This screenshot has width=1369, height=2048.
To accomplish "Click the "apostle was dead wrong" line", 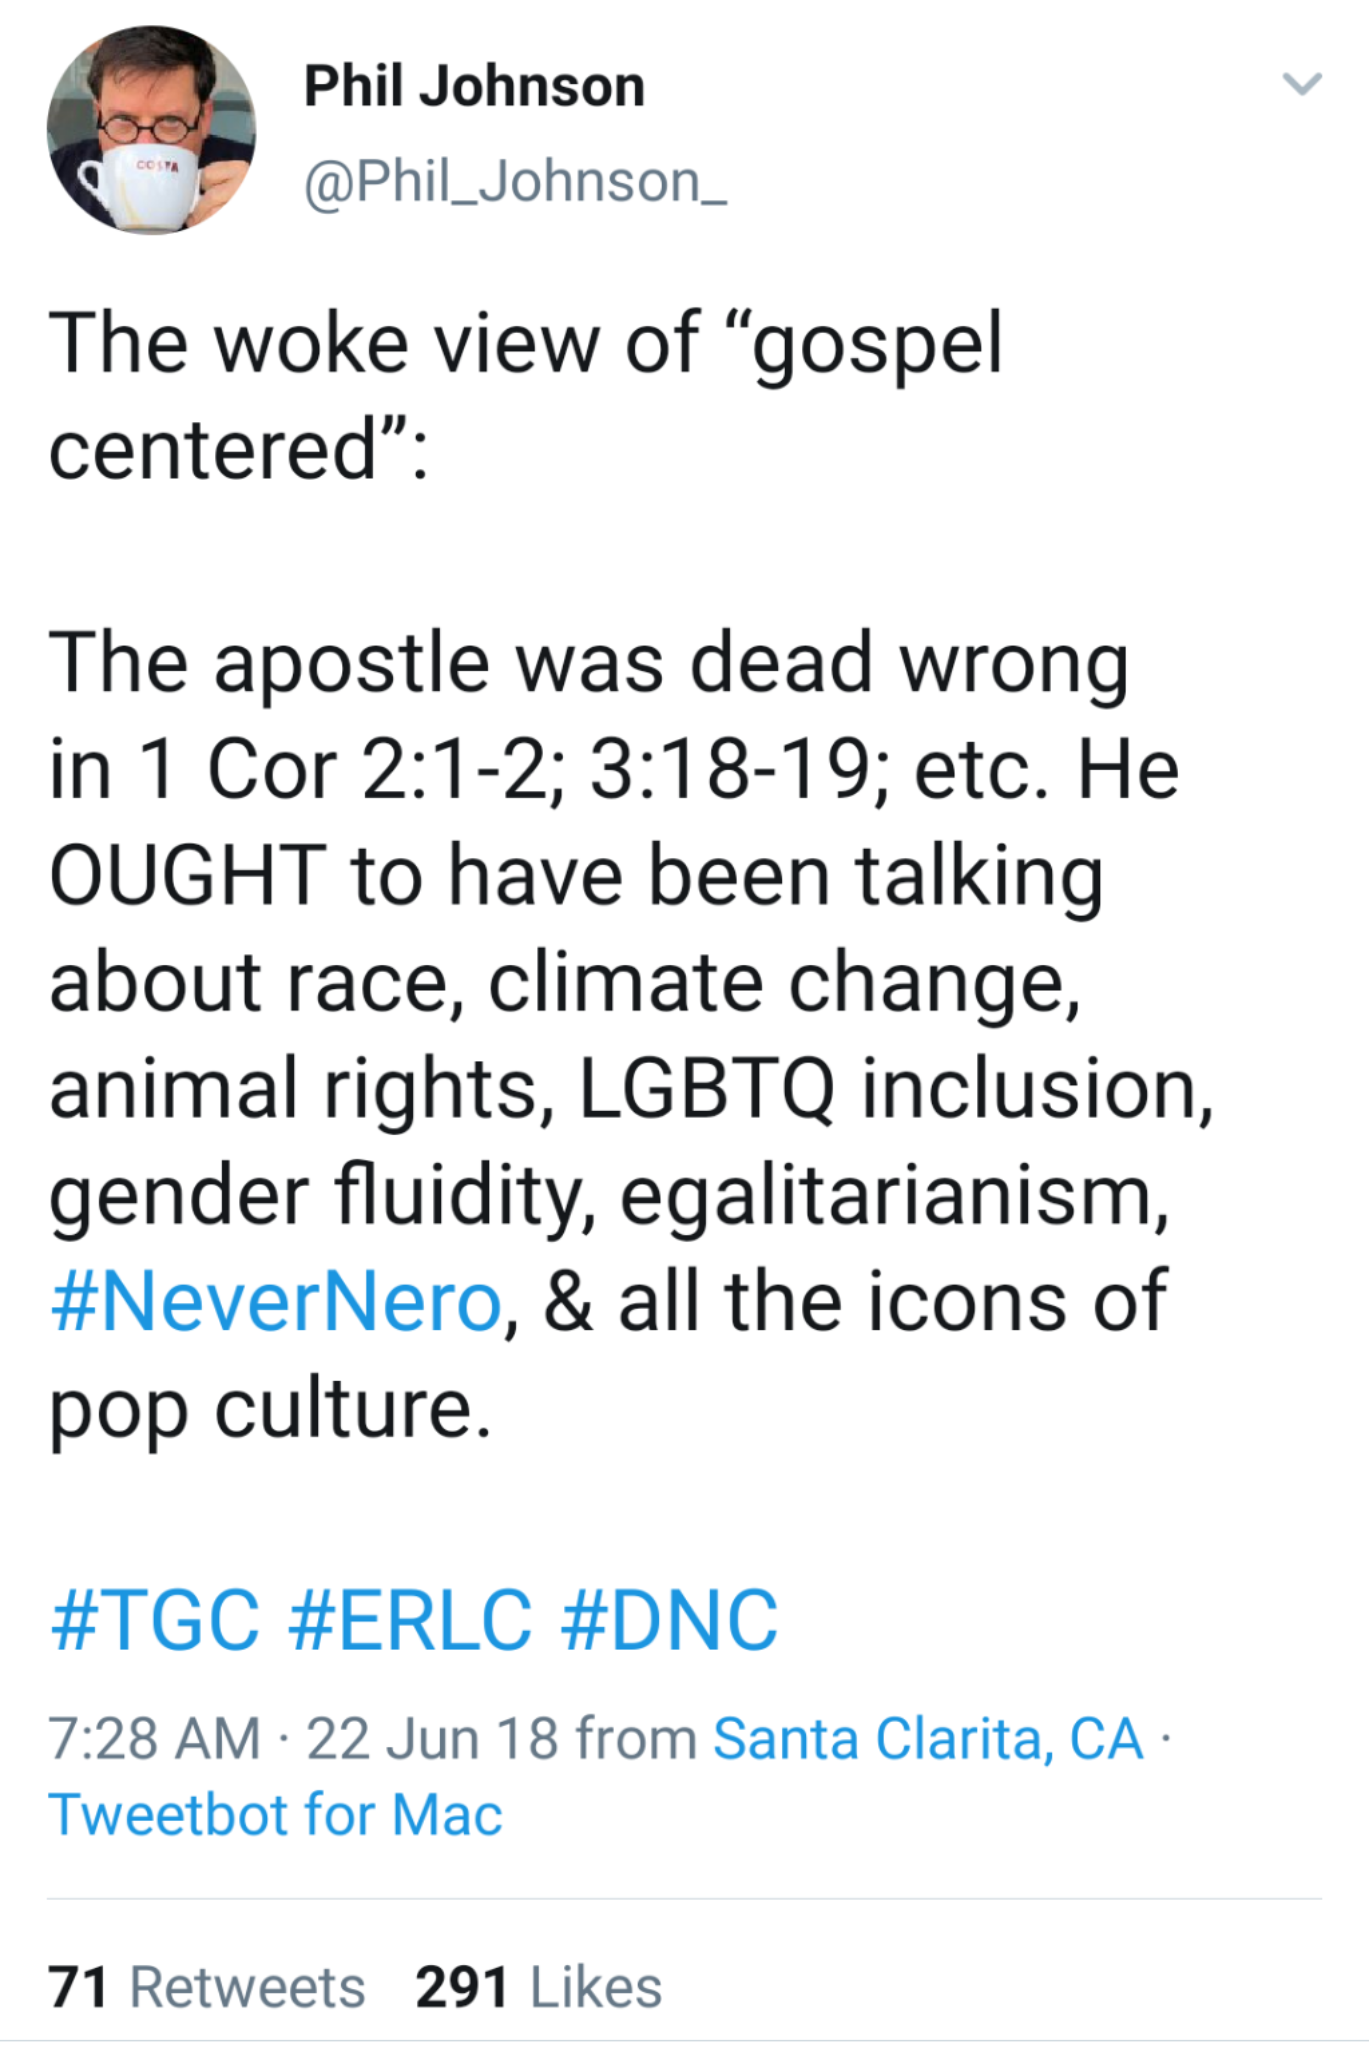I will (588, 663).
